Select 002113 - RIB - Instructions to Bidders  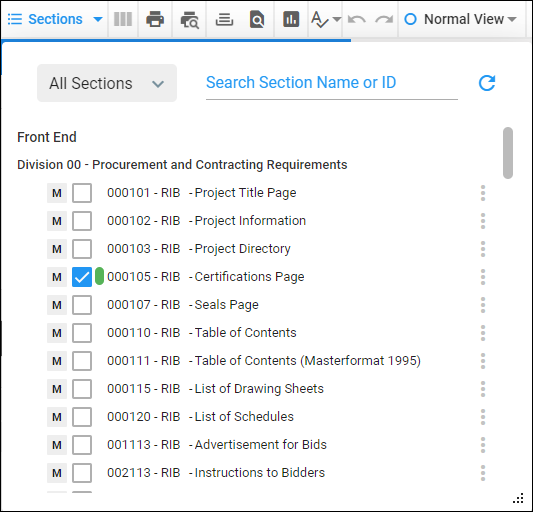tap(216, 473)
